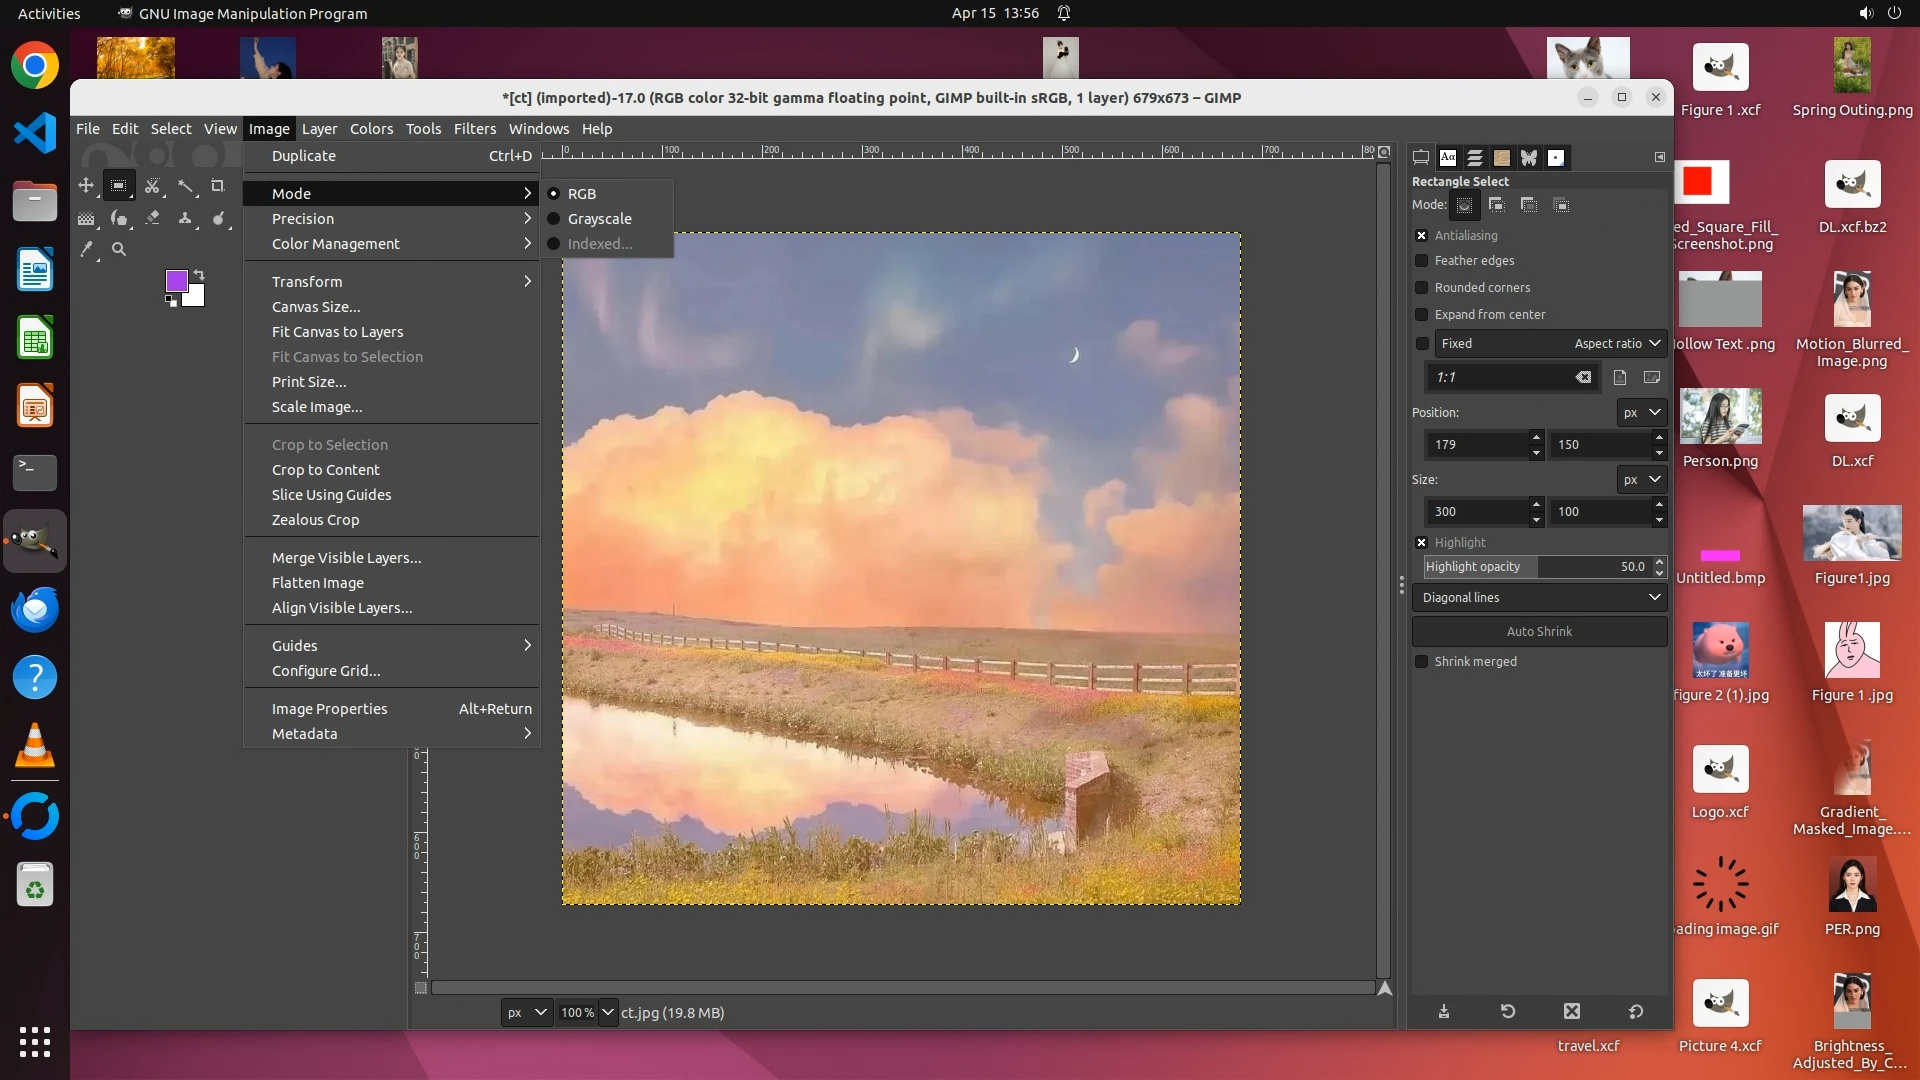Choose the Color Picker eyedropper tool
The width and height of the screenshot is (1920, 1080).
[86, 250]
